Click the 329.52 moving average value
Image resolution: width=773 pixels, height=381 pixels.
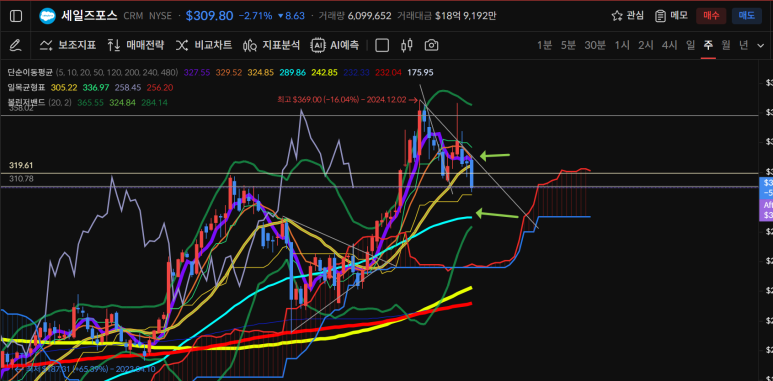229,72
